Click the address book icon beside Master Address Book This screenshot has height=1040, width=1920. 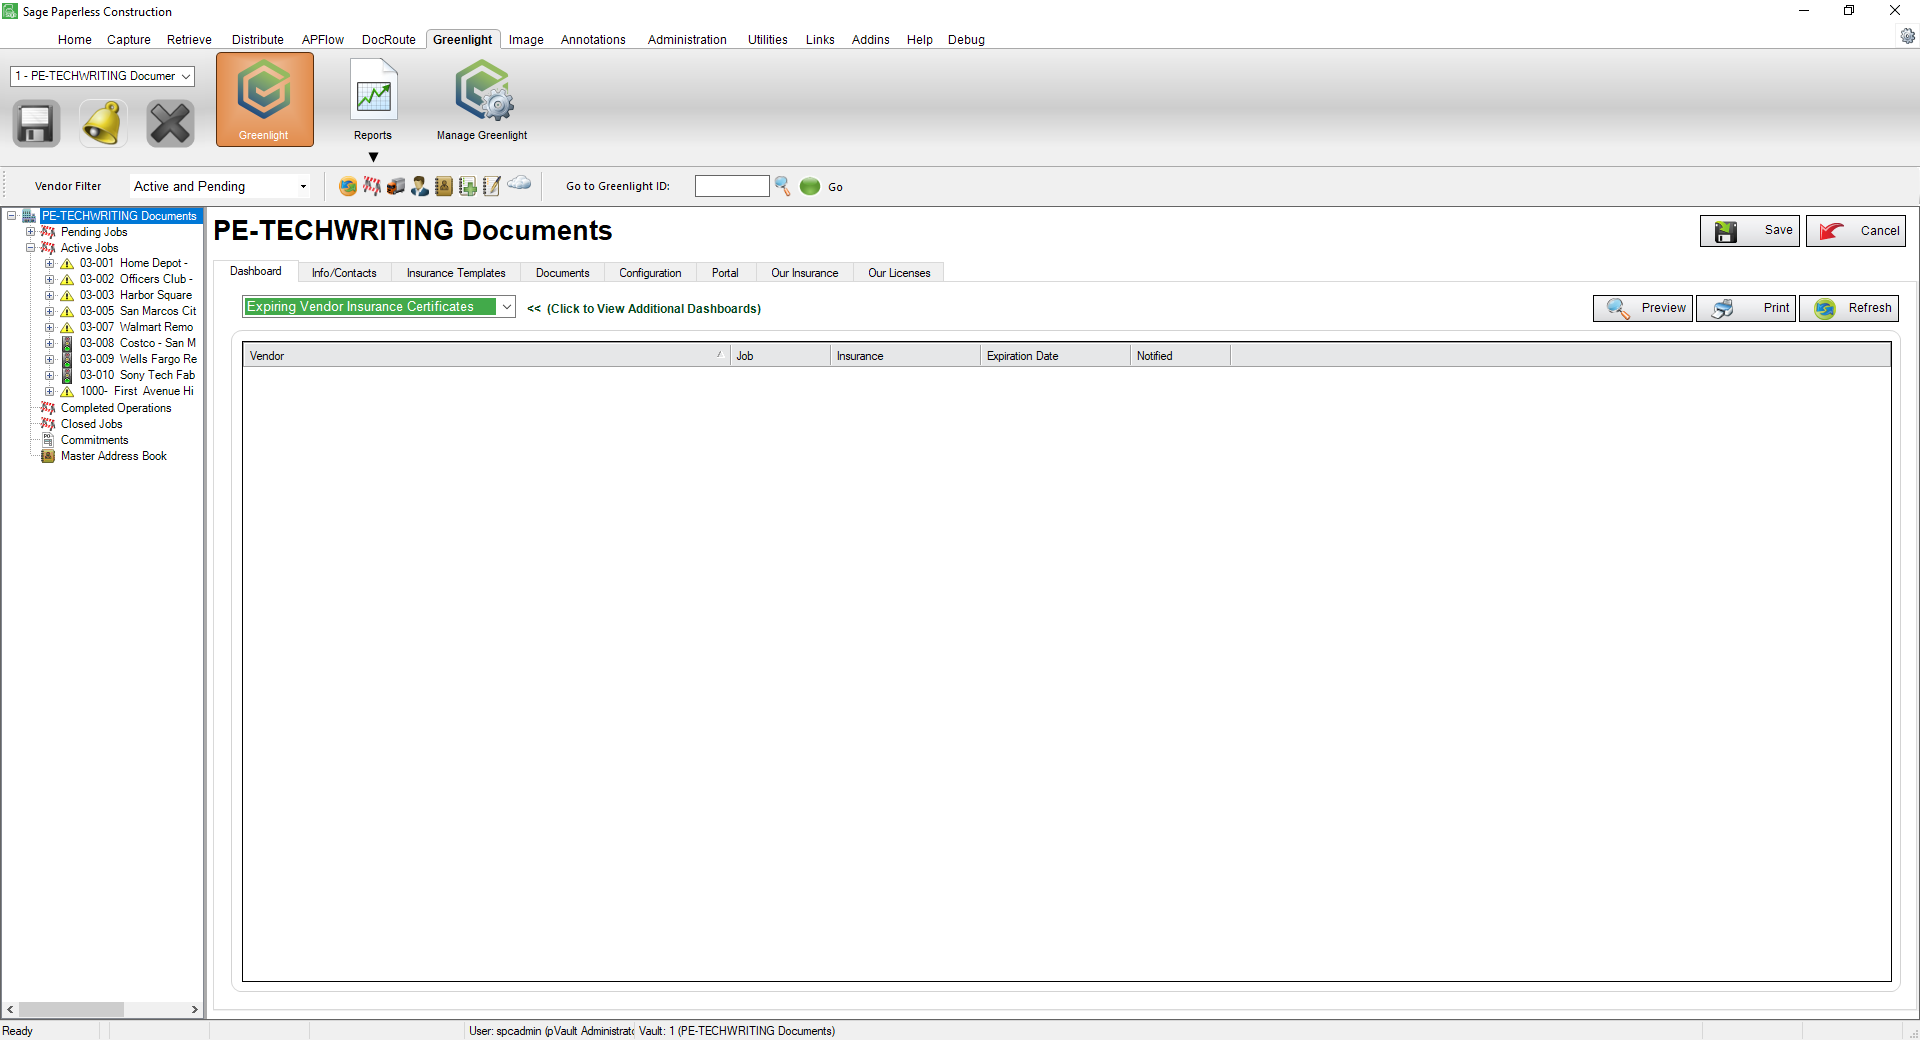[48, 456]
